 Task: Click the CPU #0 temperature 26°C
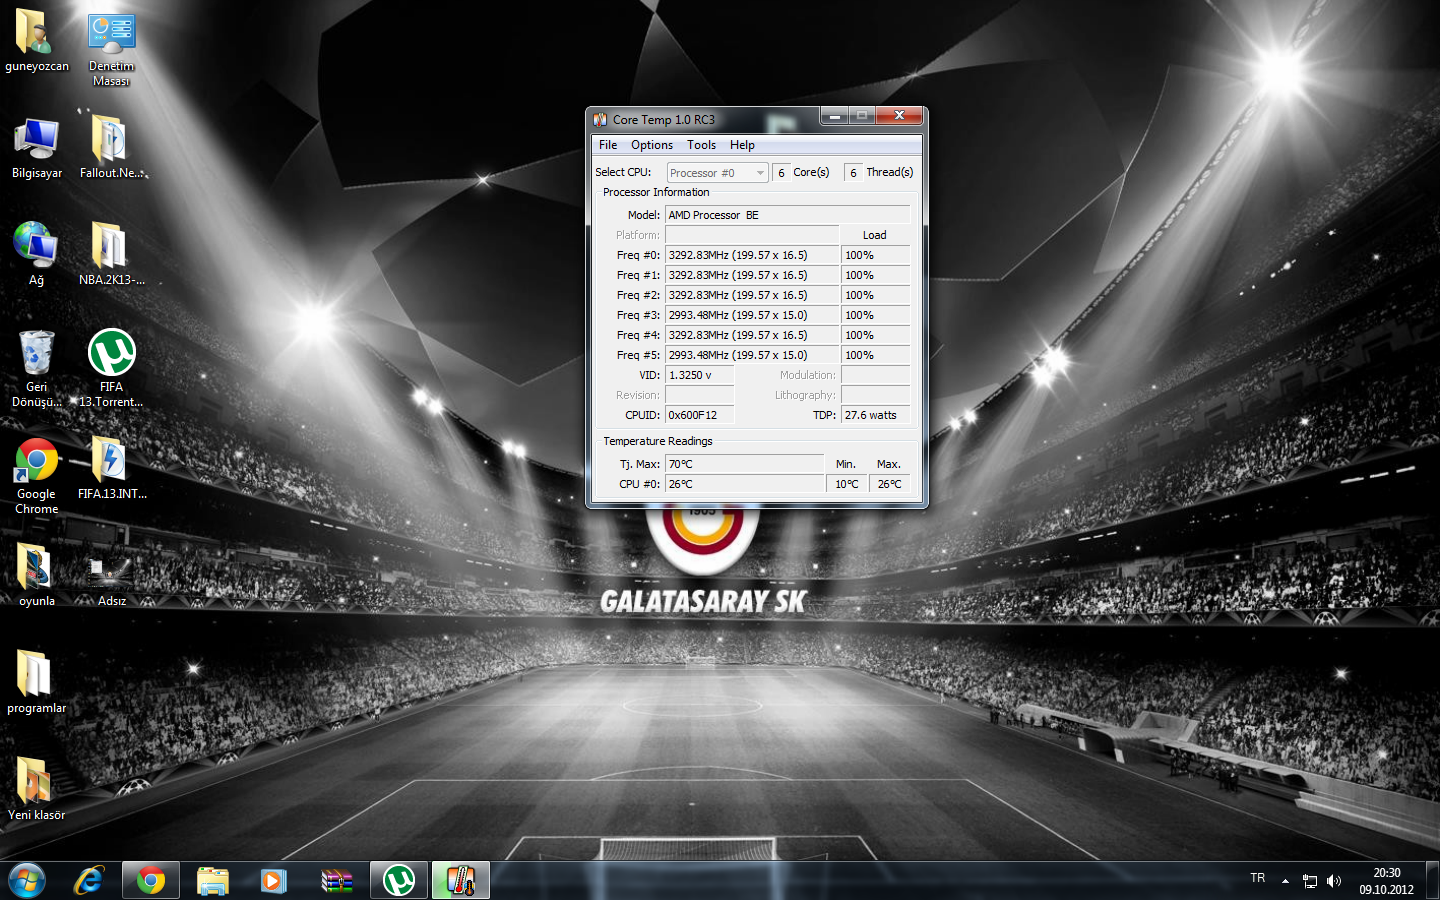point(745,484)
